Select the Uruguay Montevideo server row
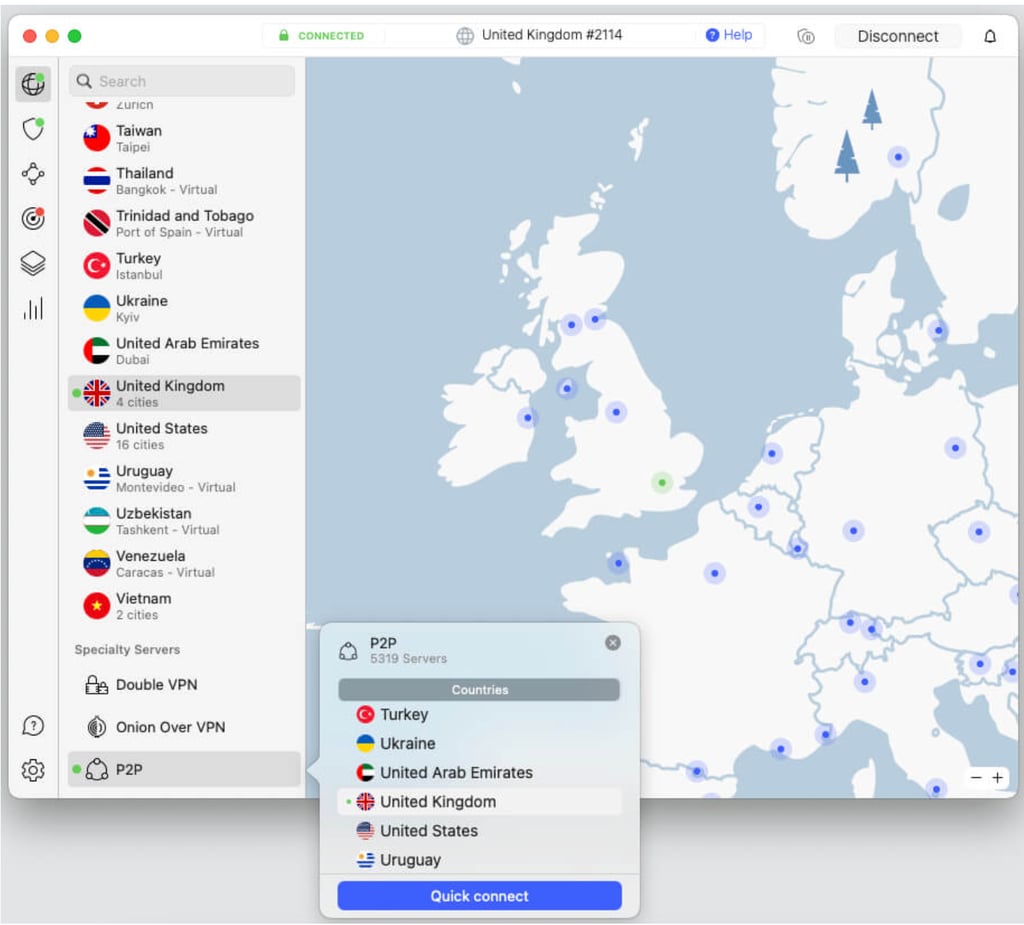 [184, 478]
